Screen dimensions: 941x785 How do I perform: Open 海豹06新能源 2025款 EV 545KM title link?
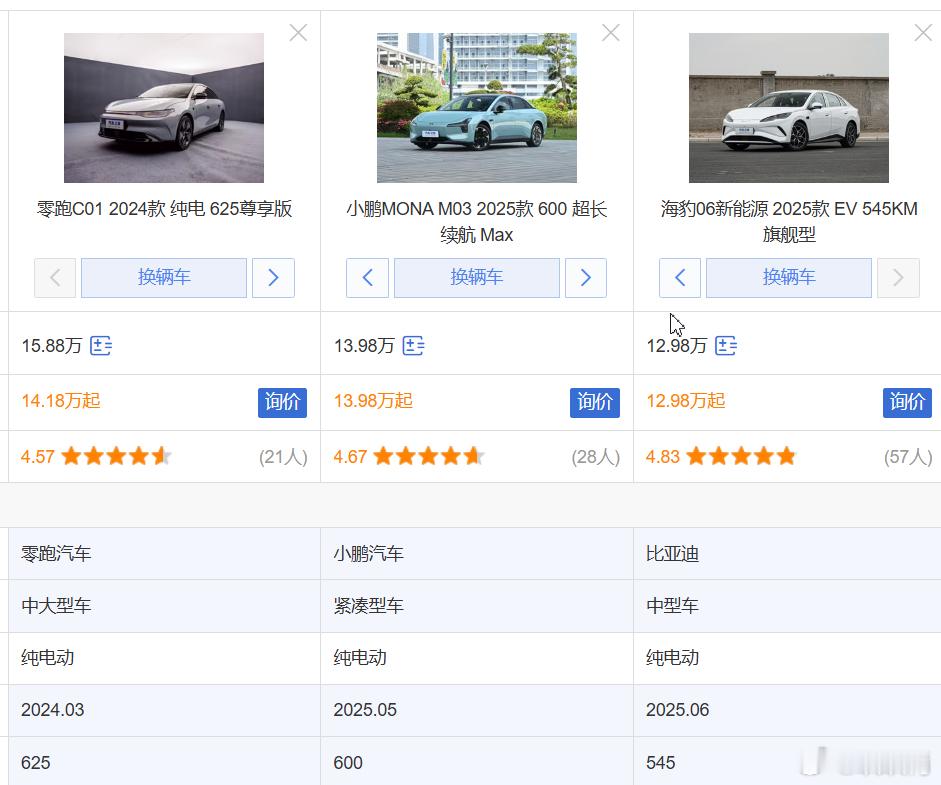coord(789,221)
